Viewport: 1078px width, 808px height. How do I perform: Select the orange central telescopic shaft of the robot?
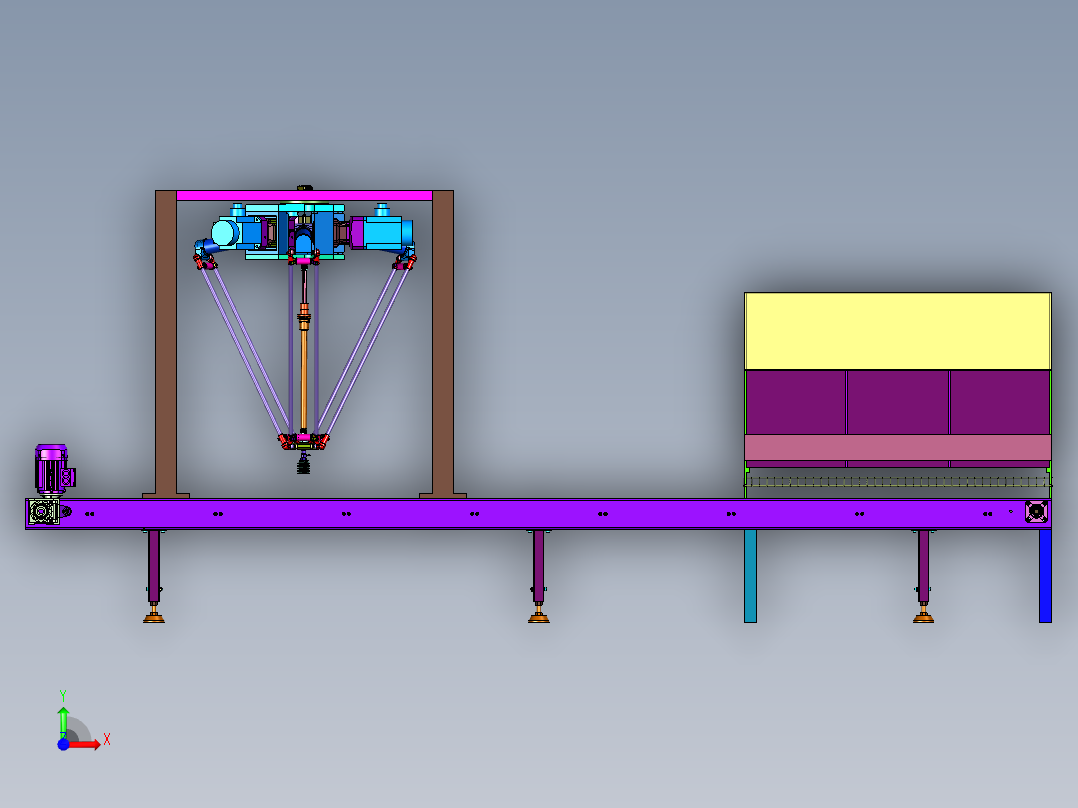click(x=304, y=371)
